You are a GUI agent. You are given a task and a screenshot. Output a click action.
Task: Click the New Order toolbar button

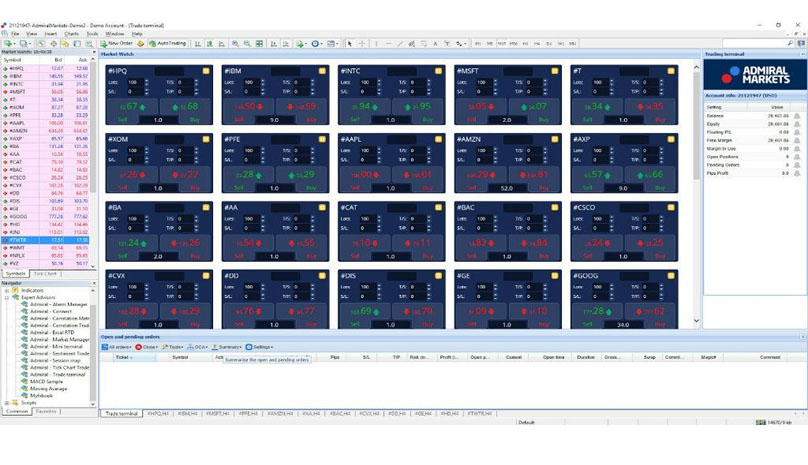(116, 44)
